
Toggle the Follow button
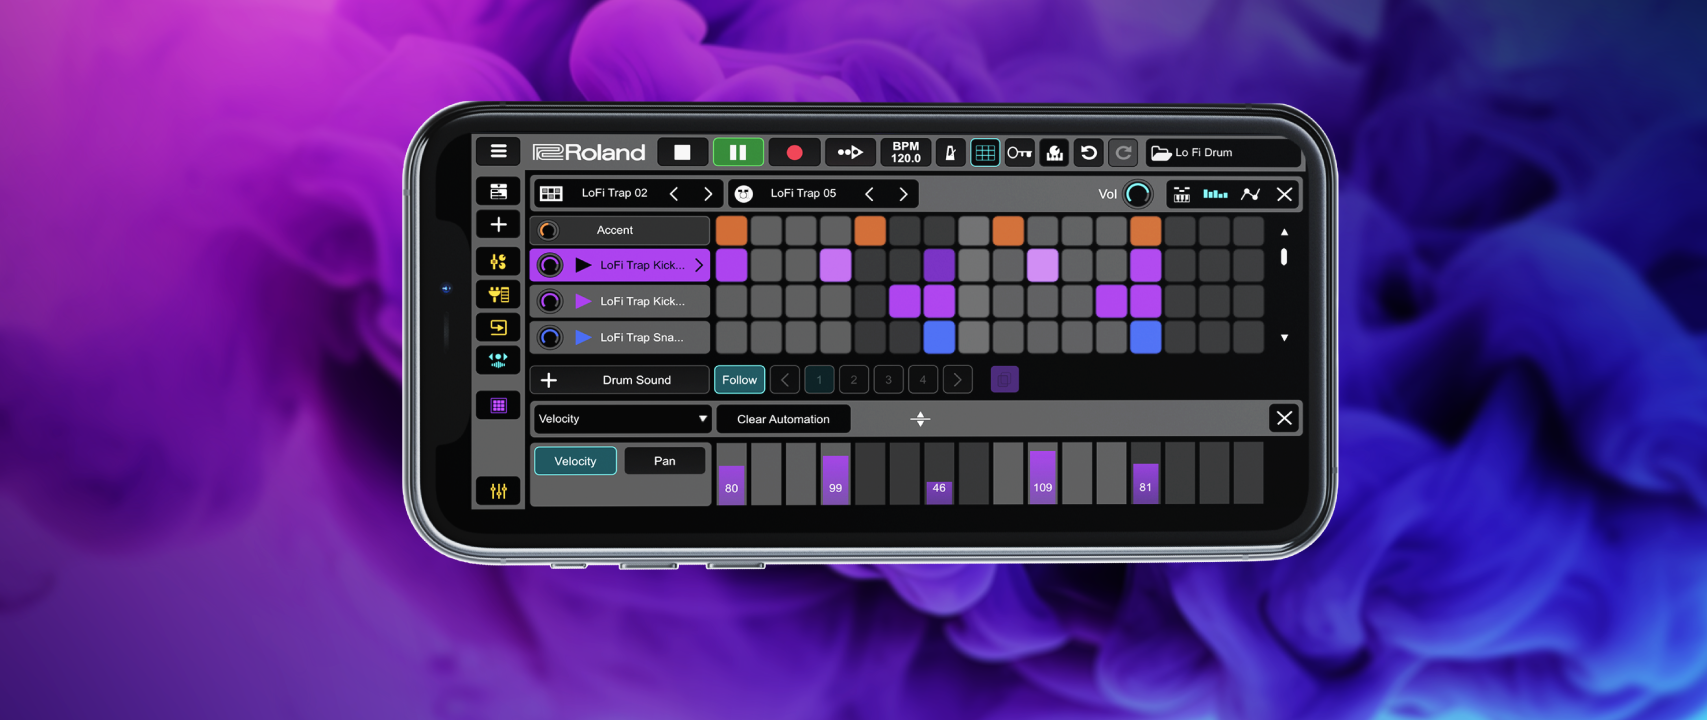click(740, 380)
